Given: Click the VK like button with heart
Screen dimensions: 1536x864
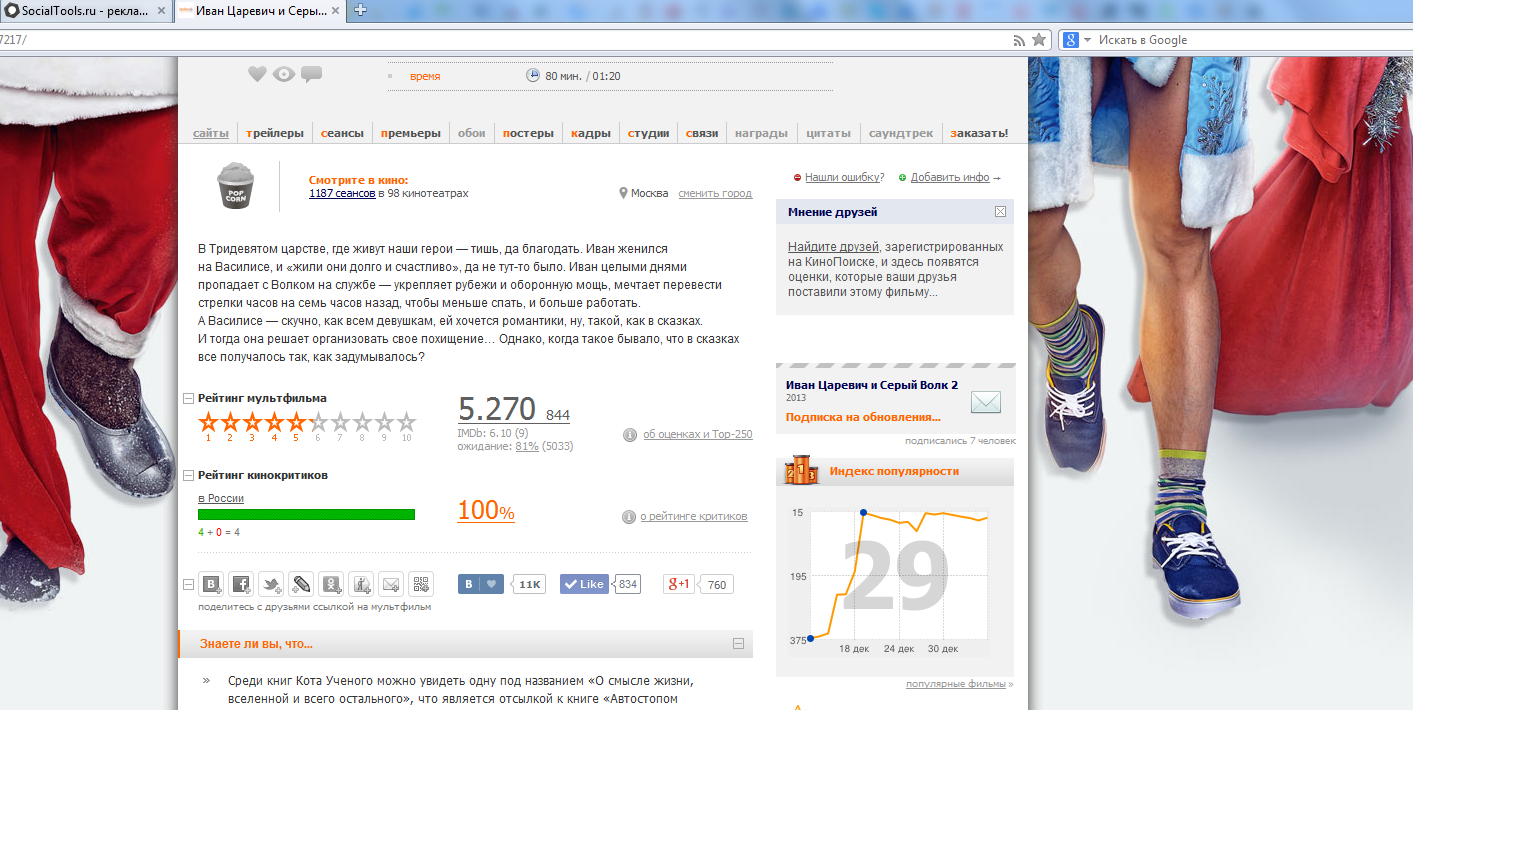Looking at the screenshot, I should tap(481, 584).
